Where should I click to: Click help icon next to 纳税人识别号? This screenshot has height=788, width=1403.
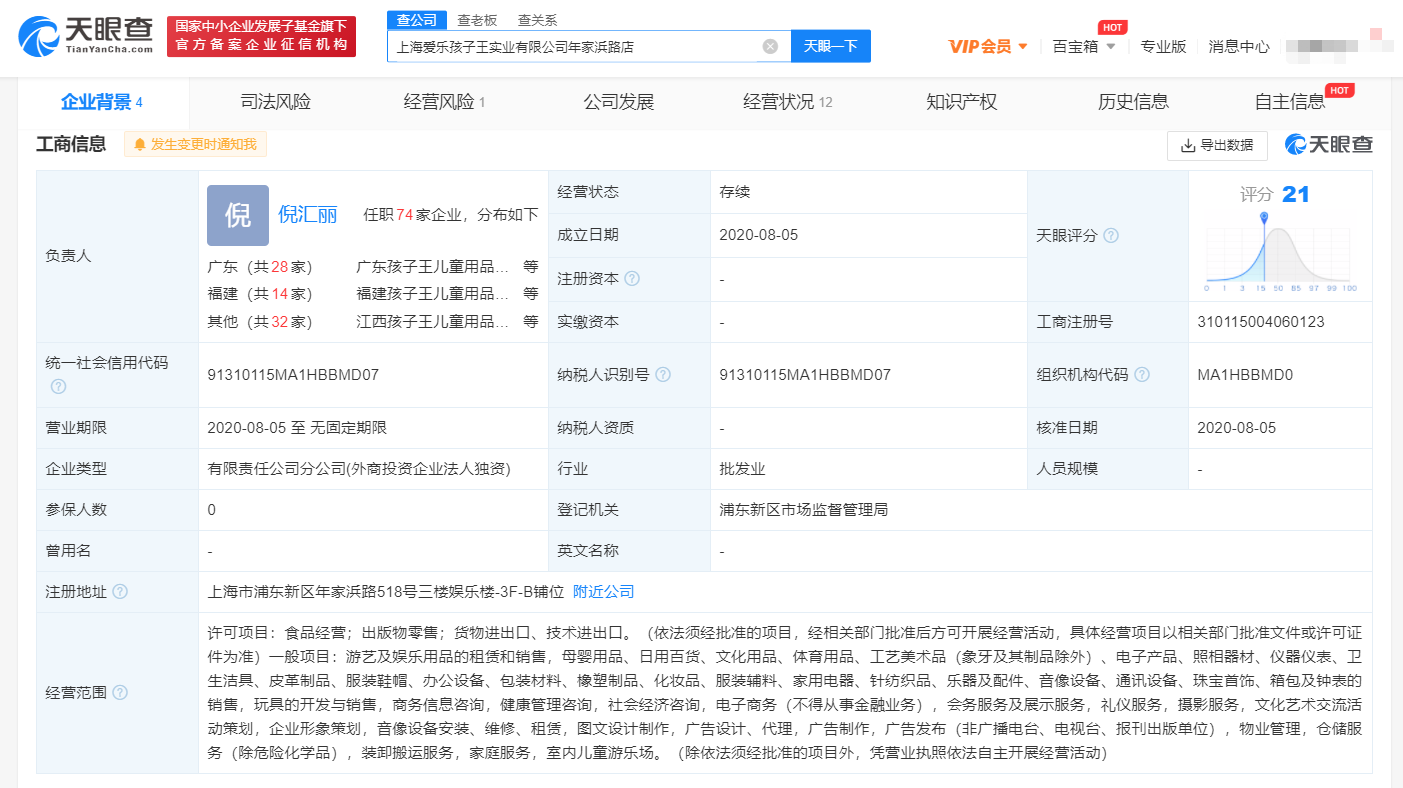pyautogui.click(x=662, y=375)
